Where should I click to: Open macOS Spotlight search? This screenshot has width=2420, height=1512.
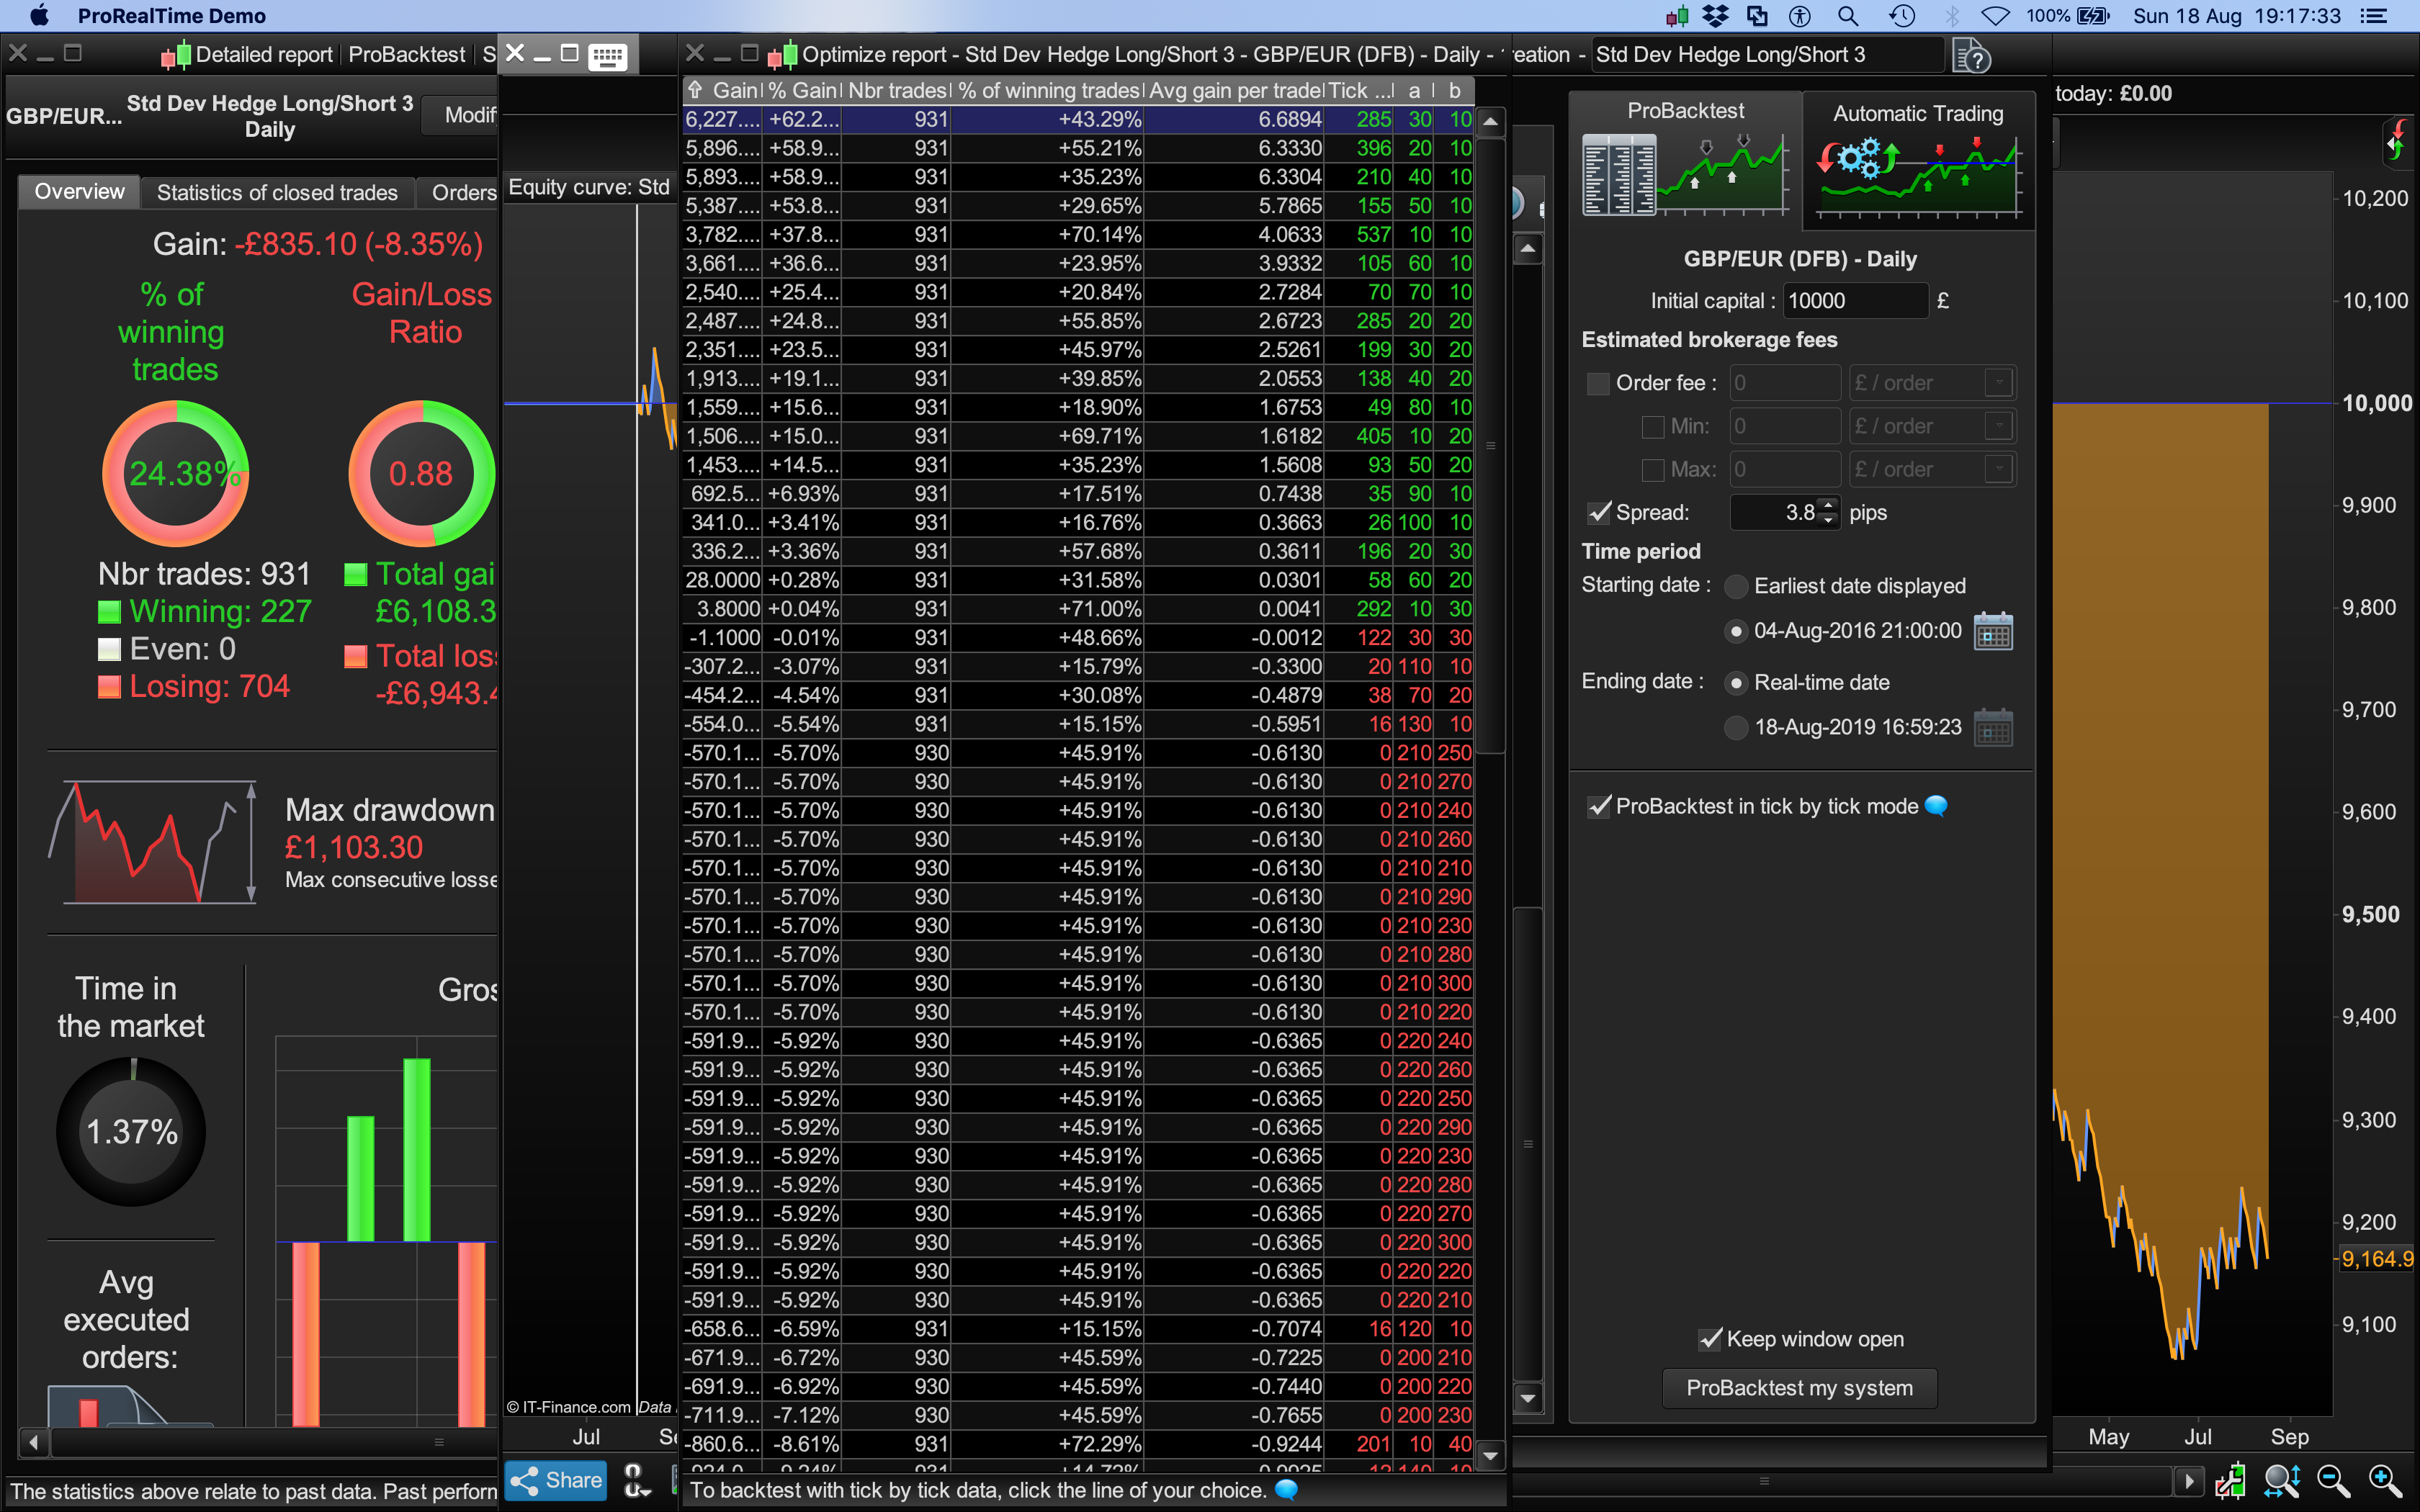(1848, 16)
